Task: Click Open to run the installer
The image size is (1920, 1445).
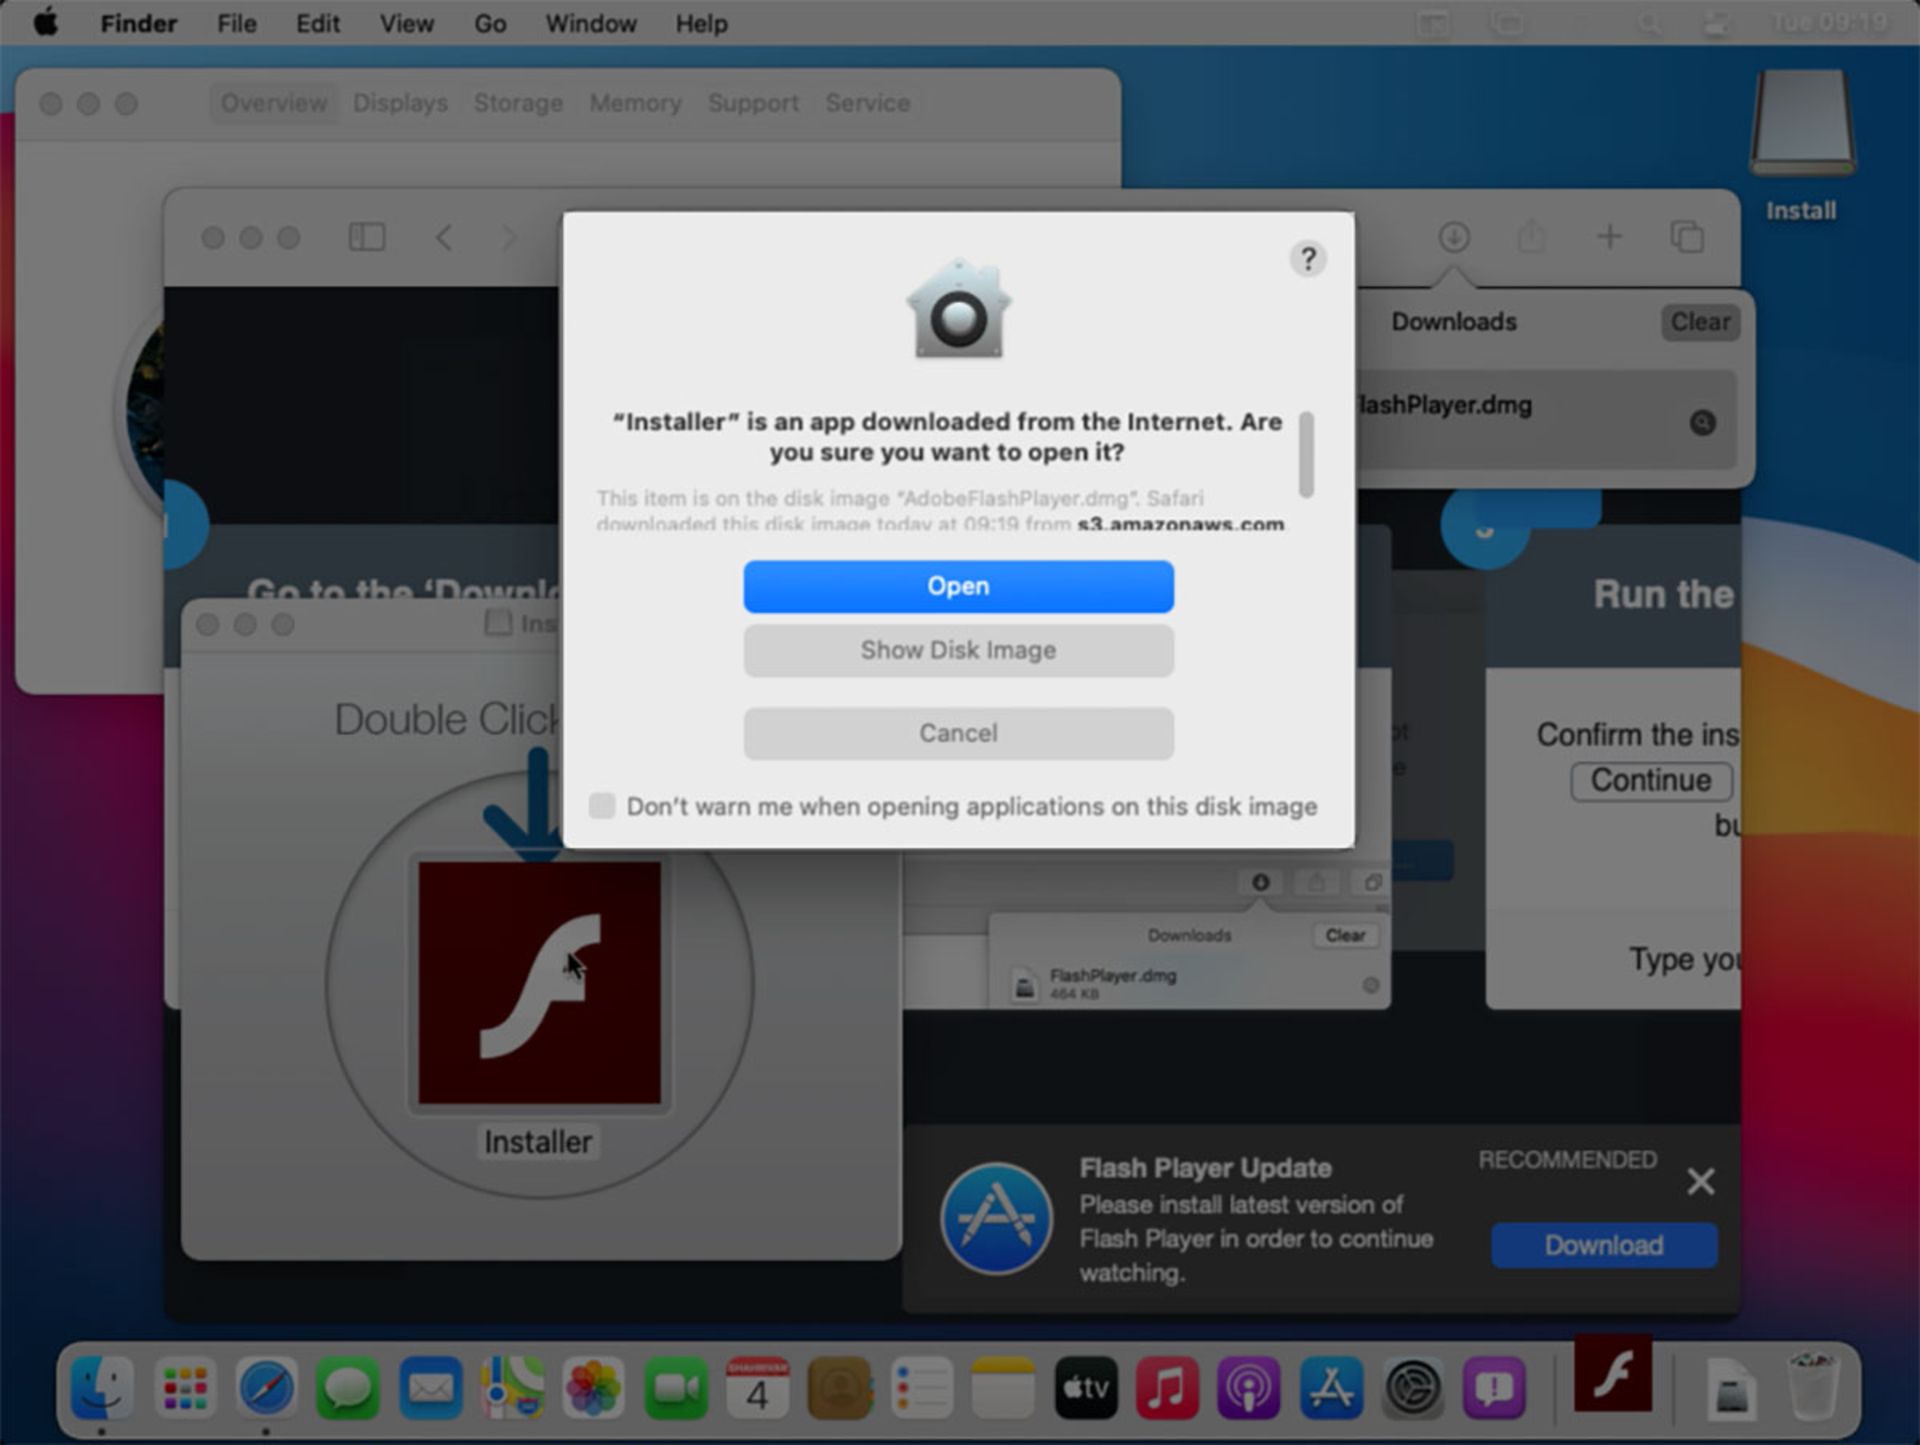Action: (958, 584)
